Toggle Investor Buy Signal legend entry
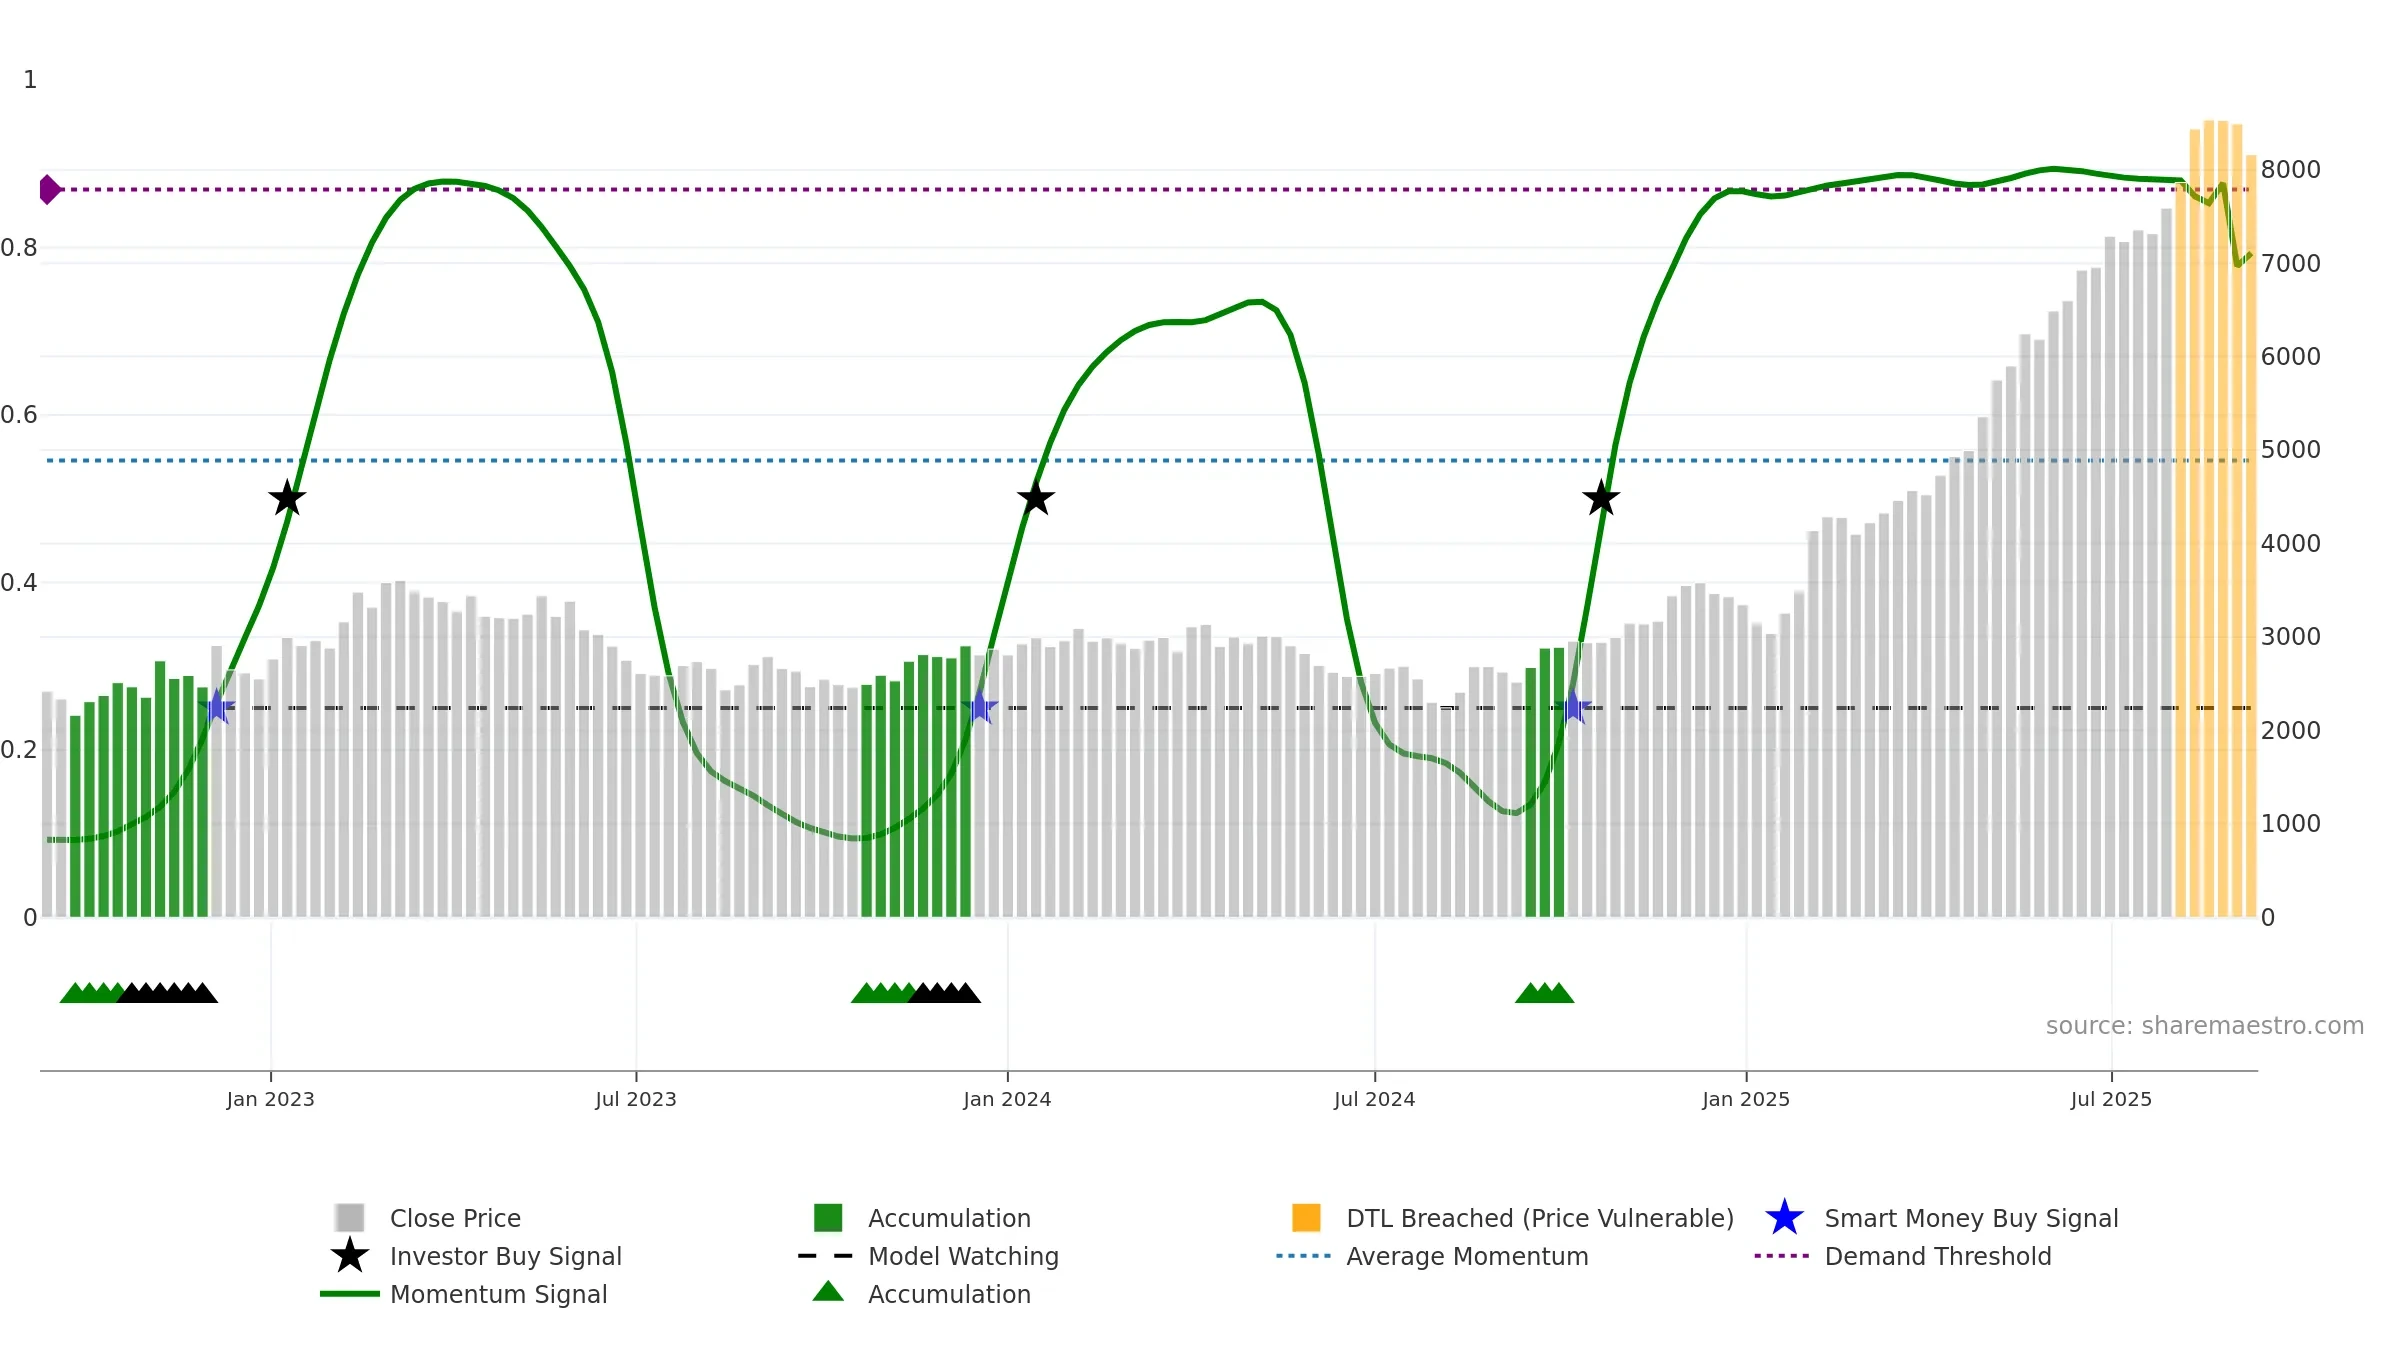 pos(476,1256)
